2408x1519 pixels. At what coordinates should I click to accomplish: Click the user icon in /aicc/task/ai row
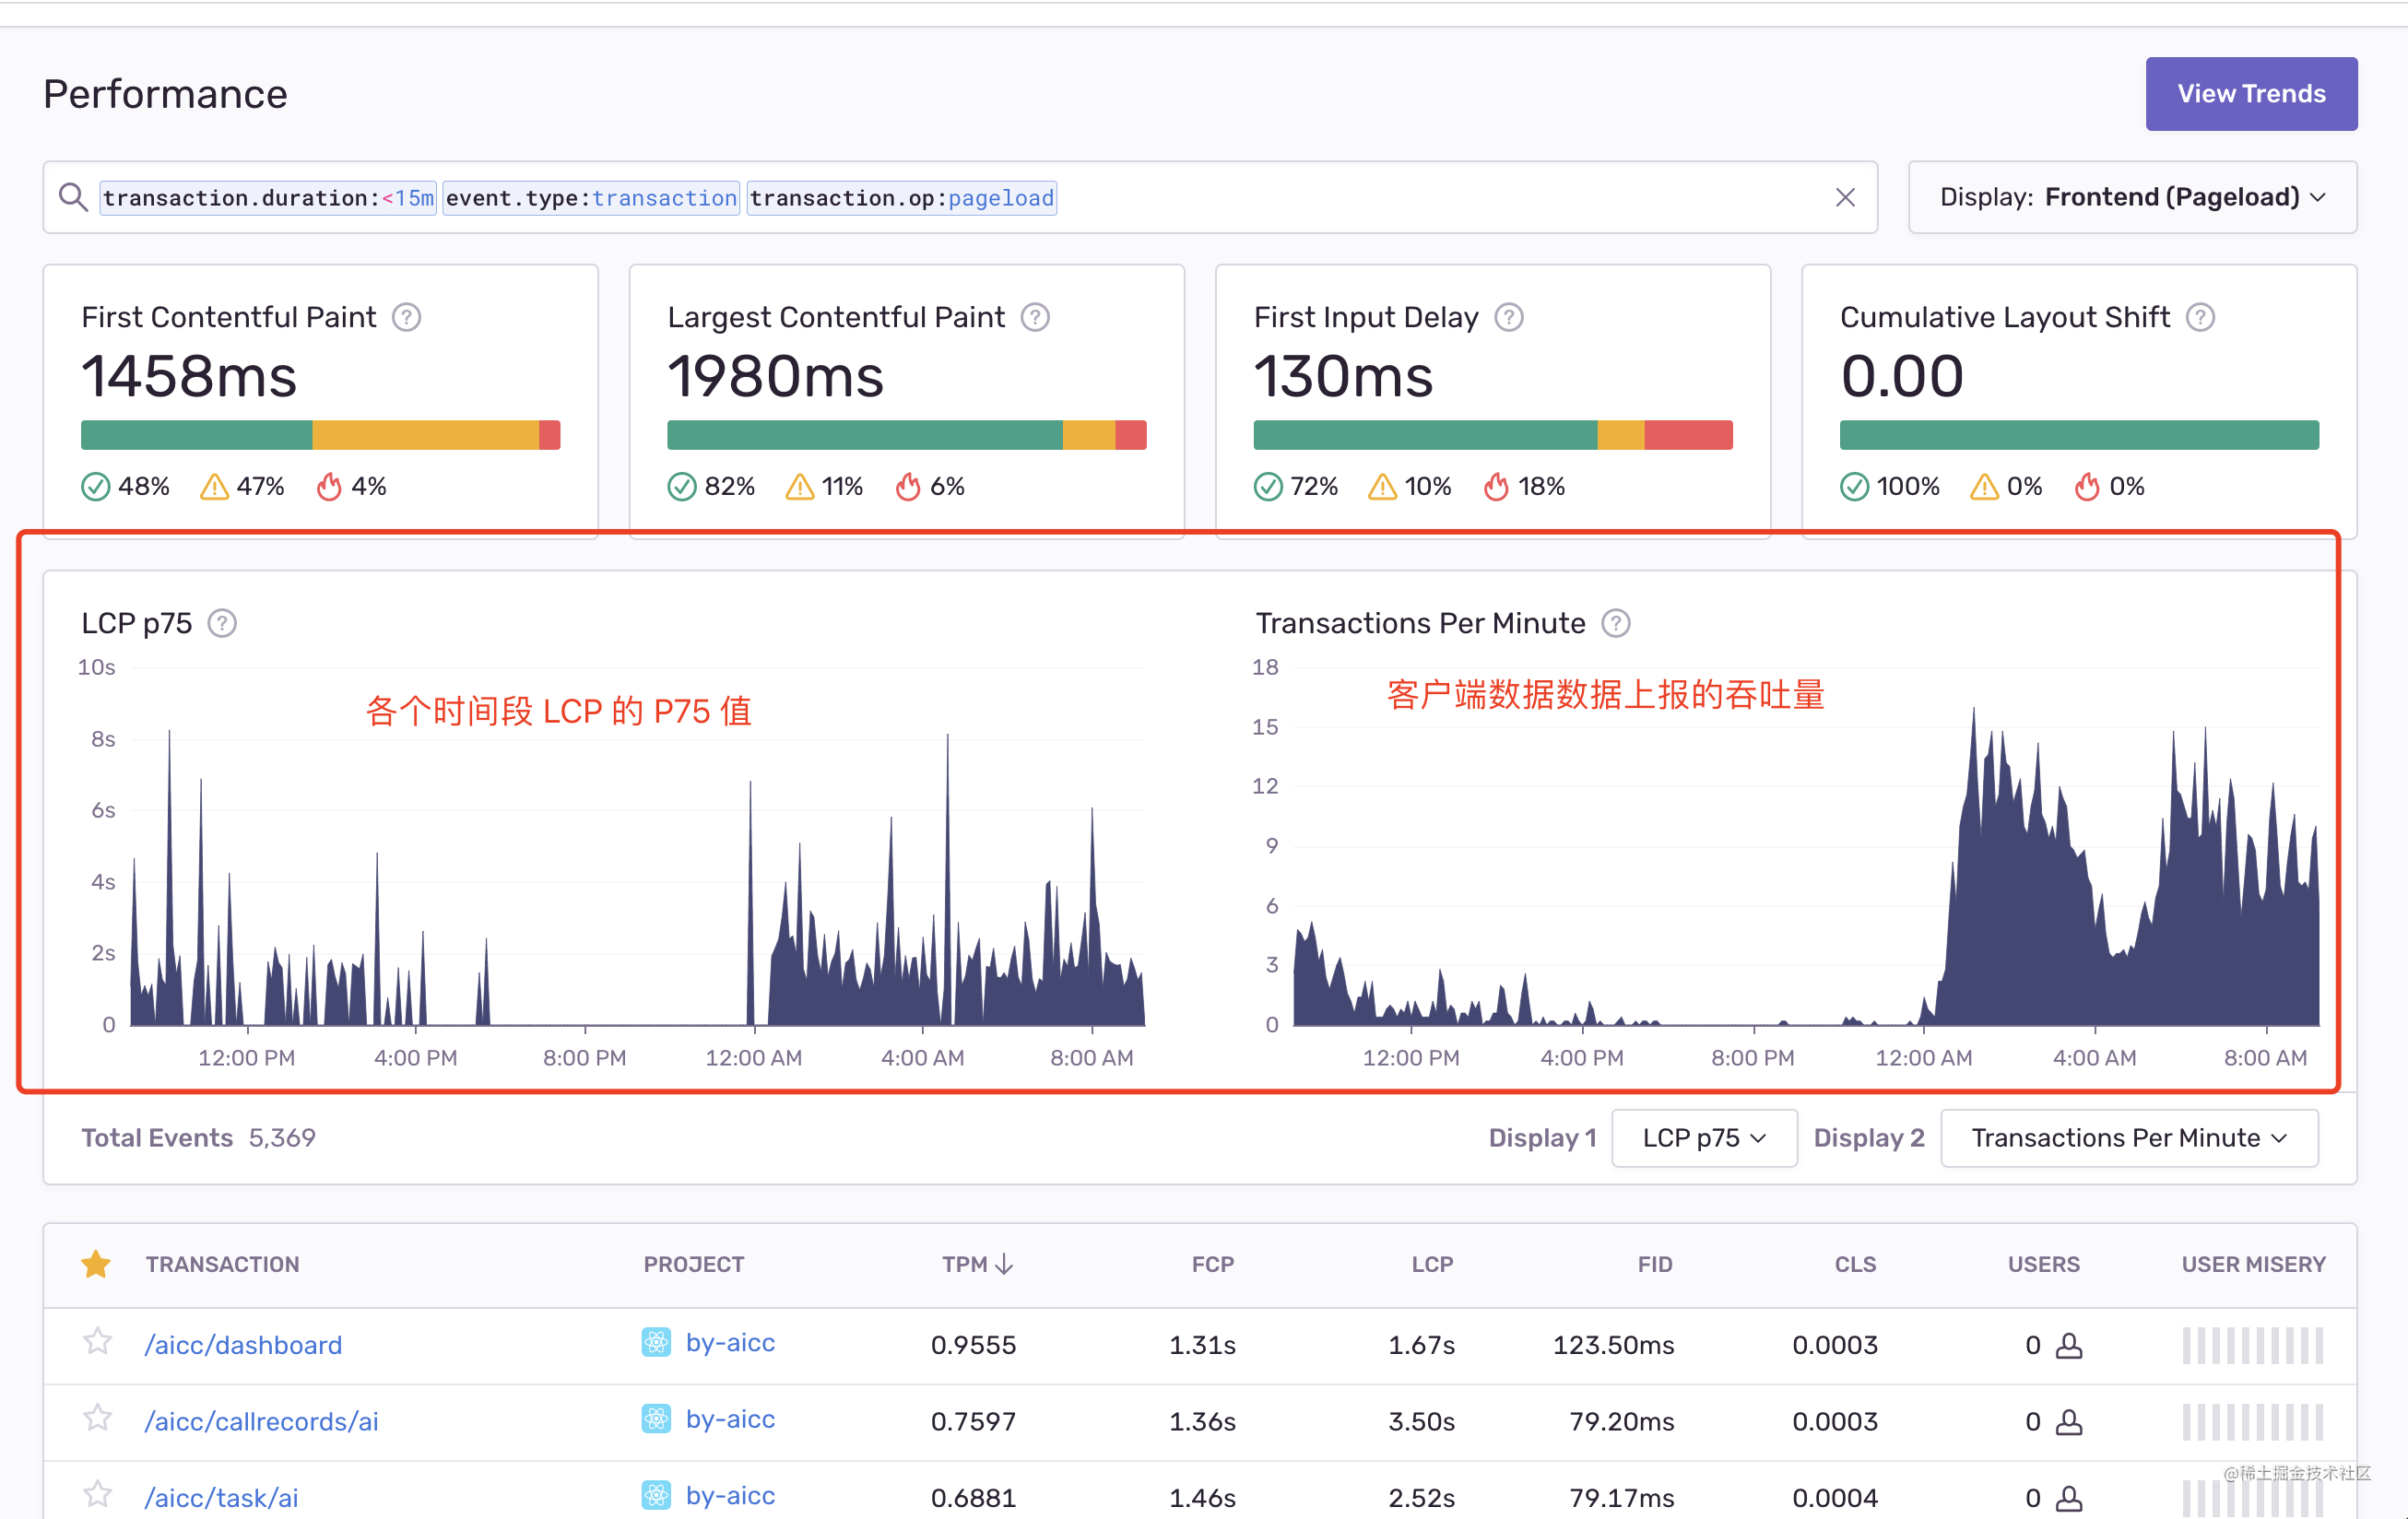[2069, 1498]
